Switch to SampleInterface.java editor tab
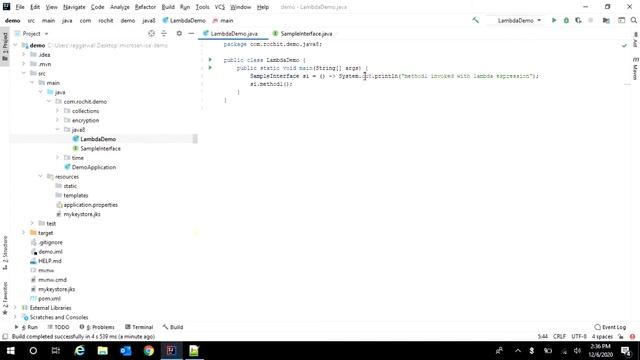Screen dimensions: 640x360 (x=302, y=33)
